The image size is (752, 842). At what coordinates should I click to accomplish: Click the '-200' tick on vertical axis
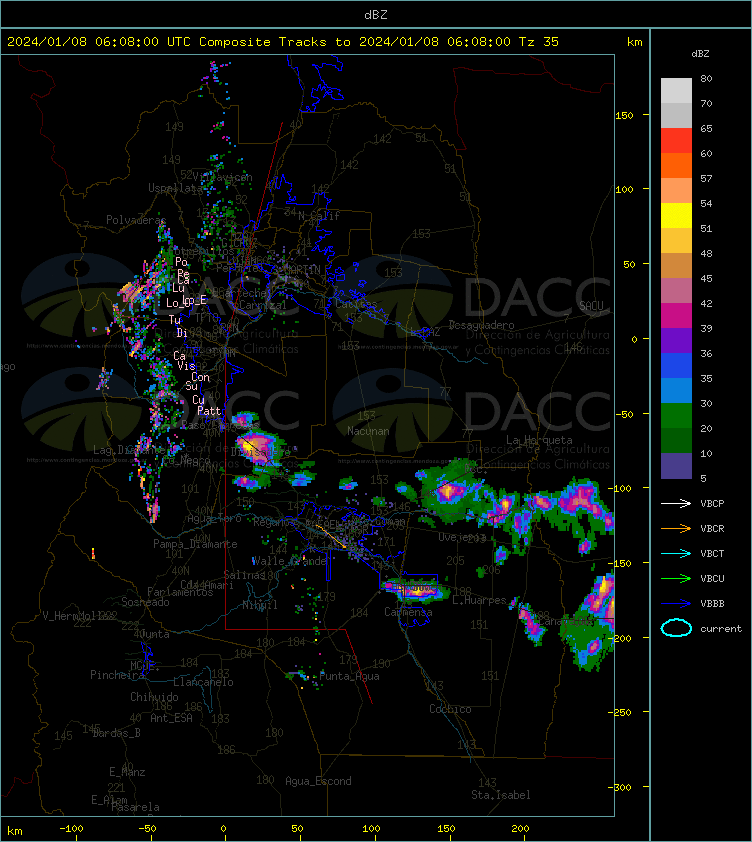click(x=620, y=638)
